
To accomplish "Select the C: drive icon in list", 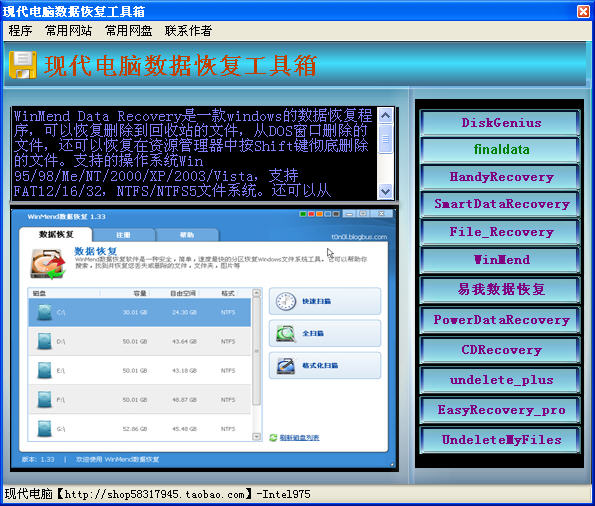I will point(44,312).
